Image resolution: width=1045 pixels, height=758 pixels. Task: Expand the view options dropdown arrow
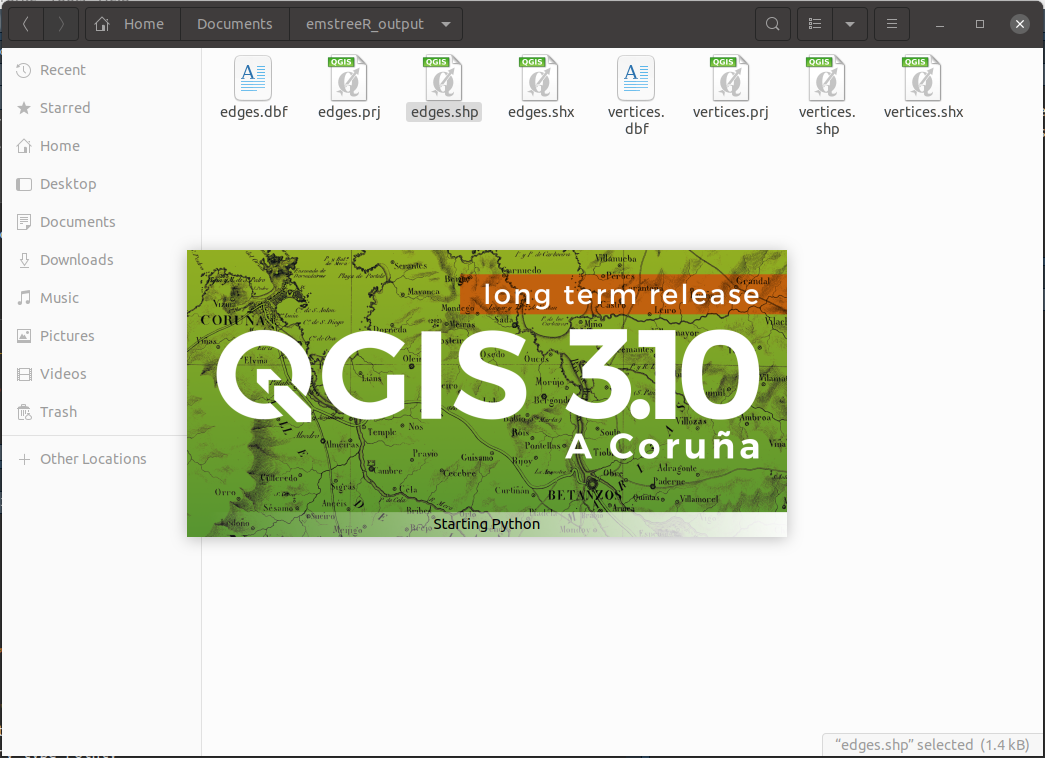pos(850,24)
